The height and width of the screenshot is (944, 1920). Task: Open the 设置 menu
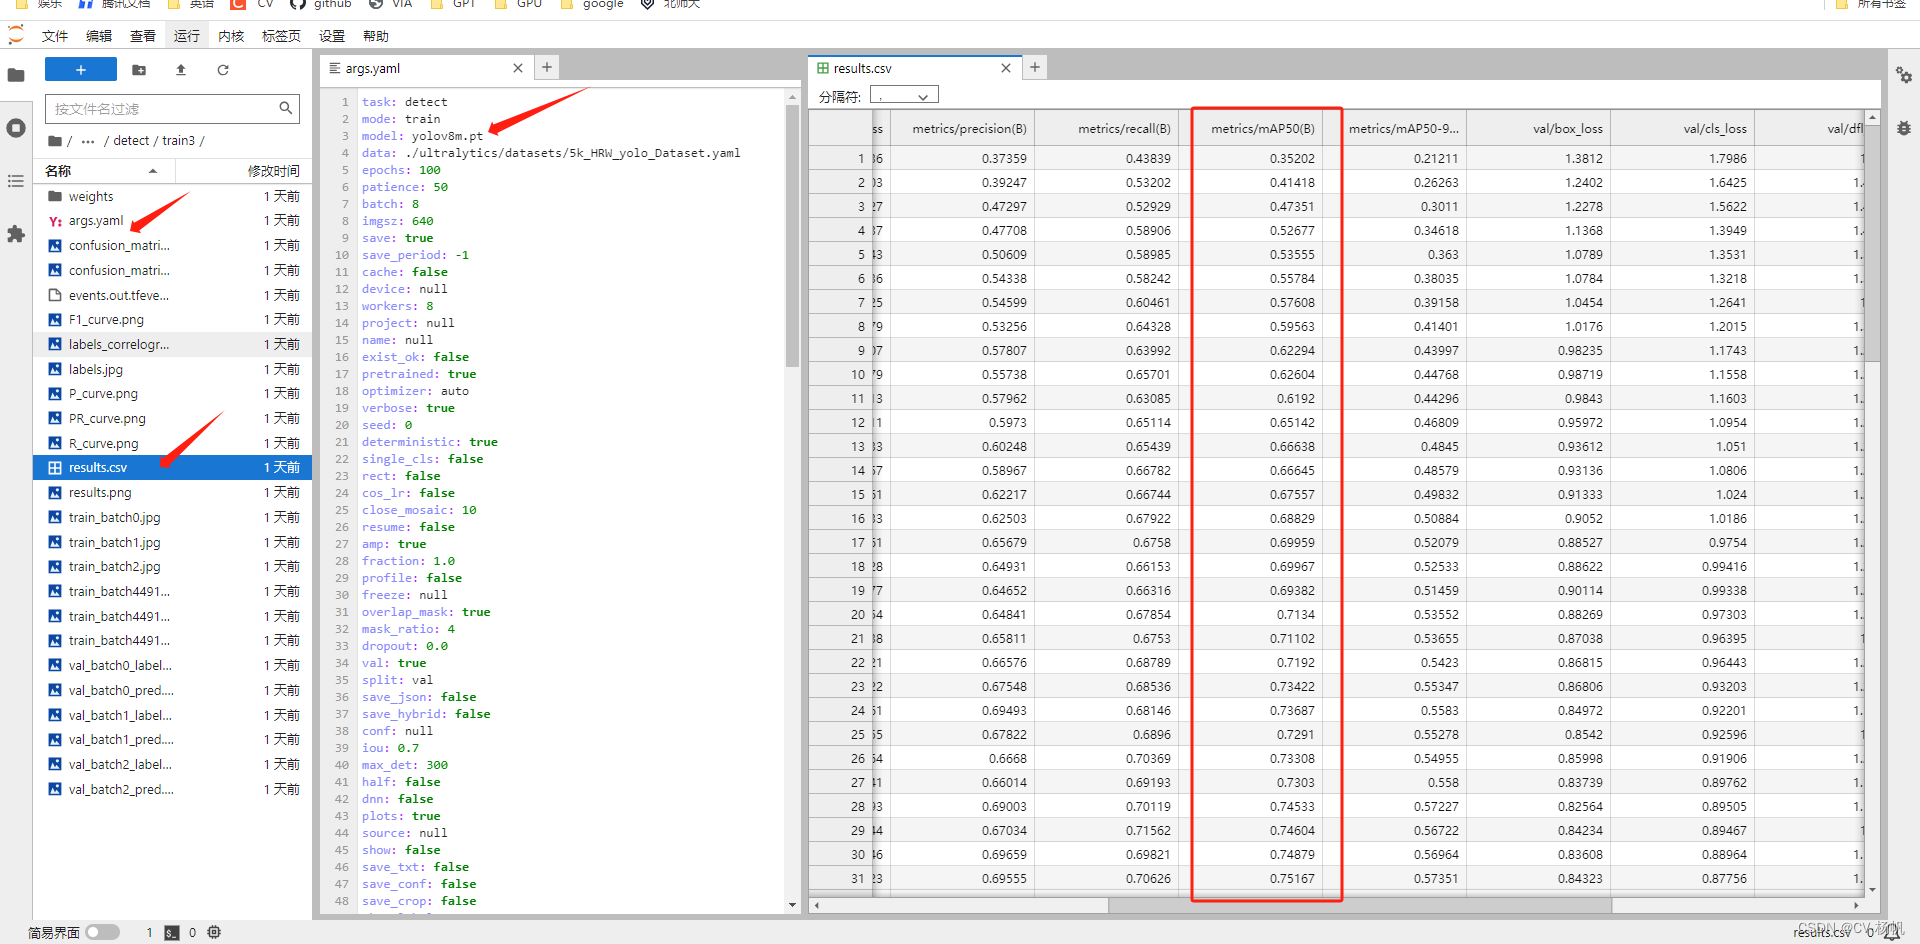[x=332, y=36]
